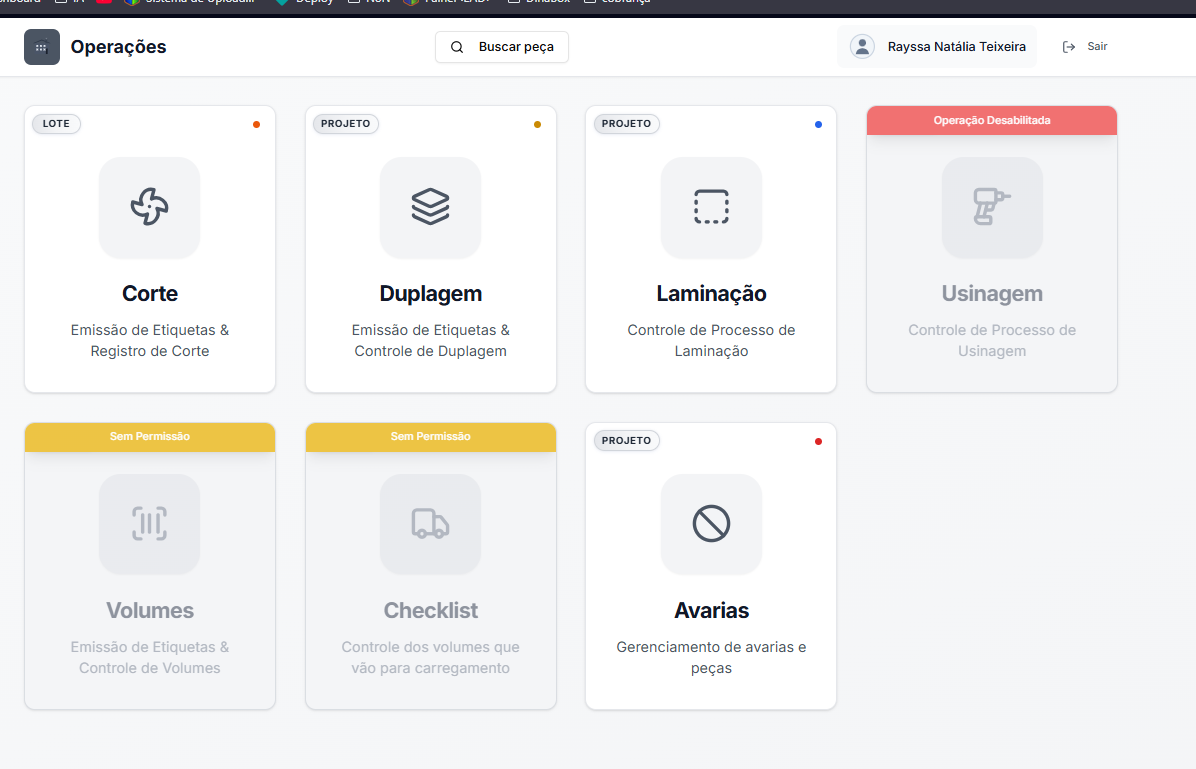
Task: Click the Usinagem drill icon
Action: pos(991,207)
